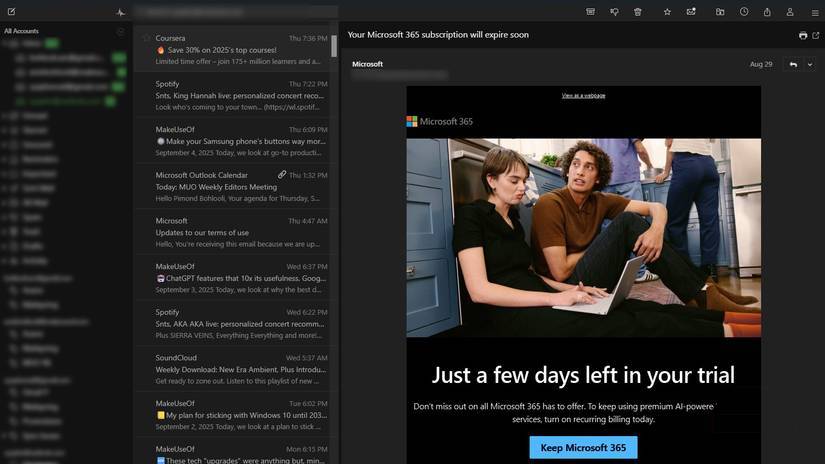
Task: Star the Coursera email in the list
Action: click(x=147, y=38)
